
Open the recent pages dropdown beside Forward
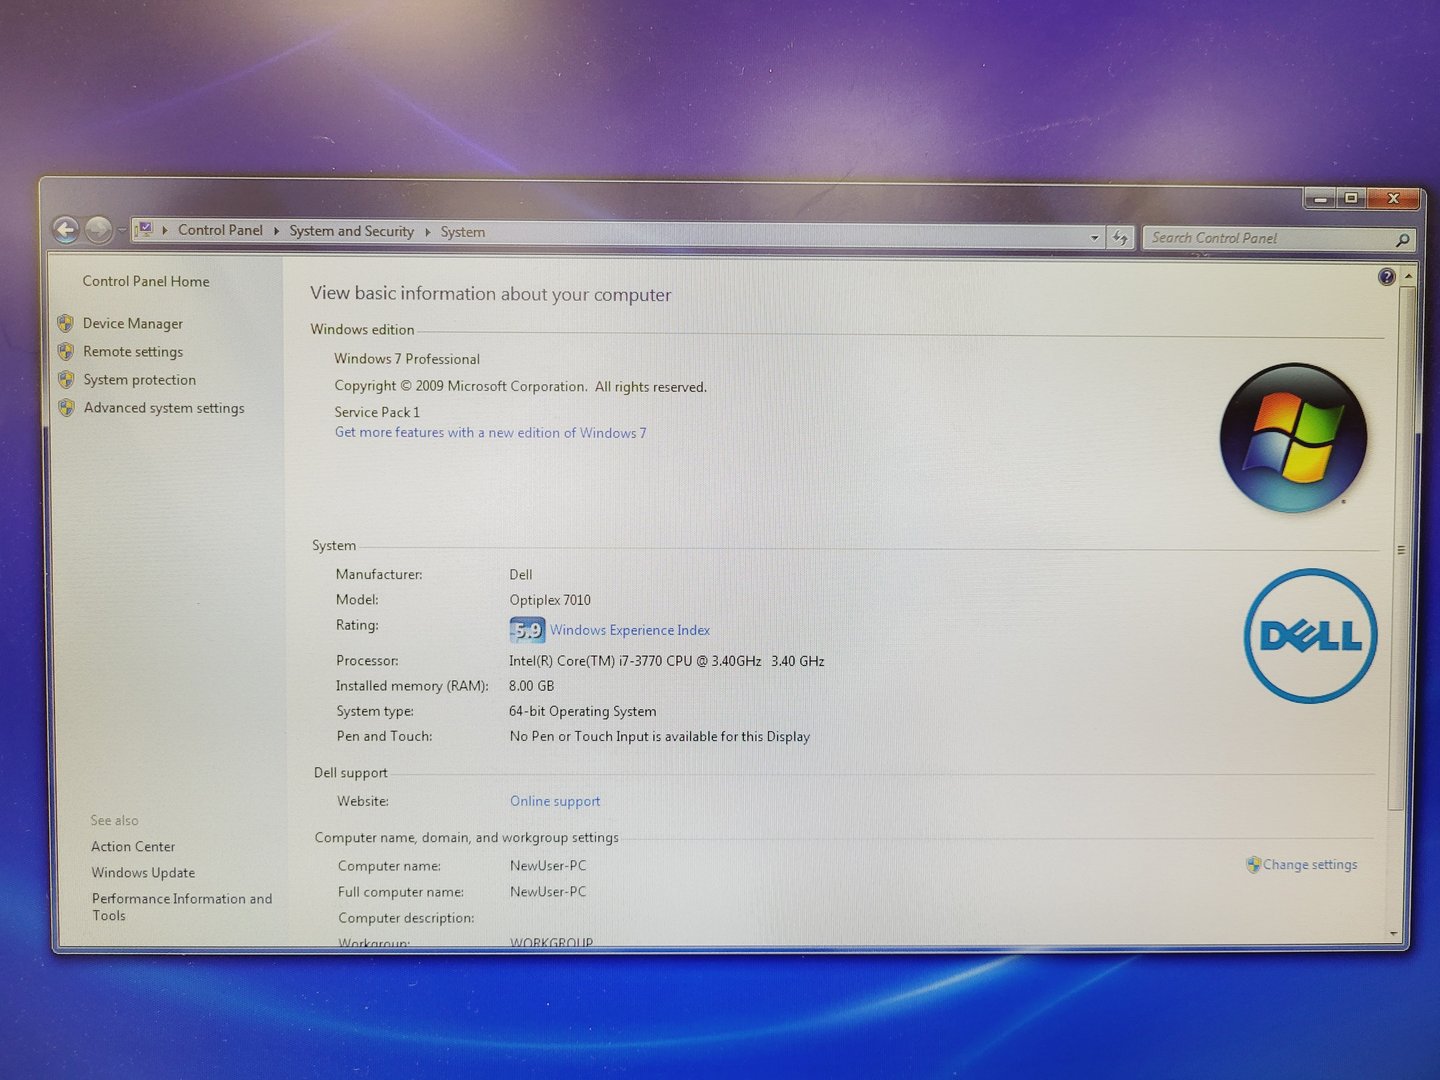[x=122, y=231]
